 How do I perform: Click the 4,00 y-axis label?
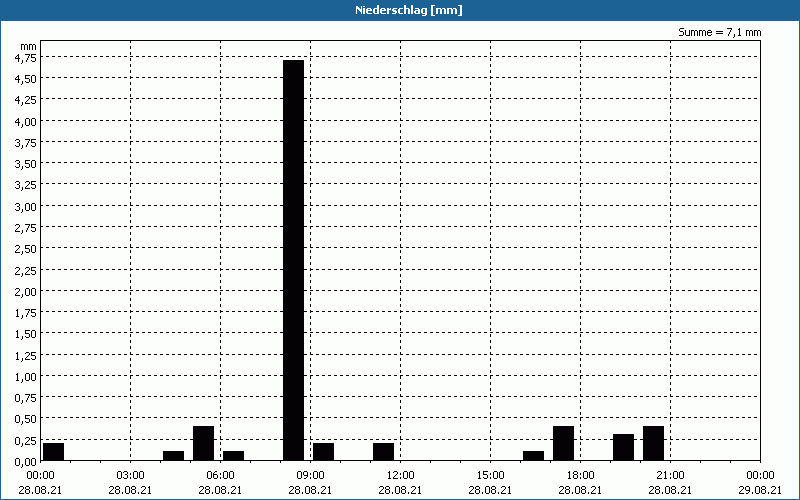click(x=26, y=121)
